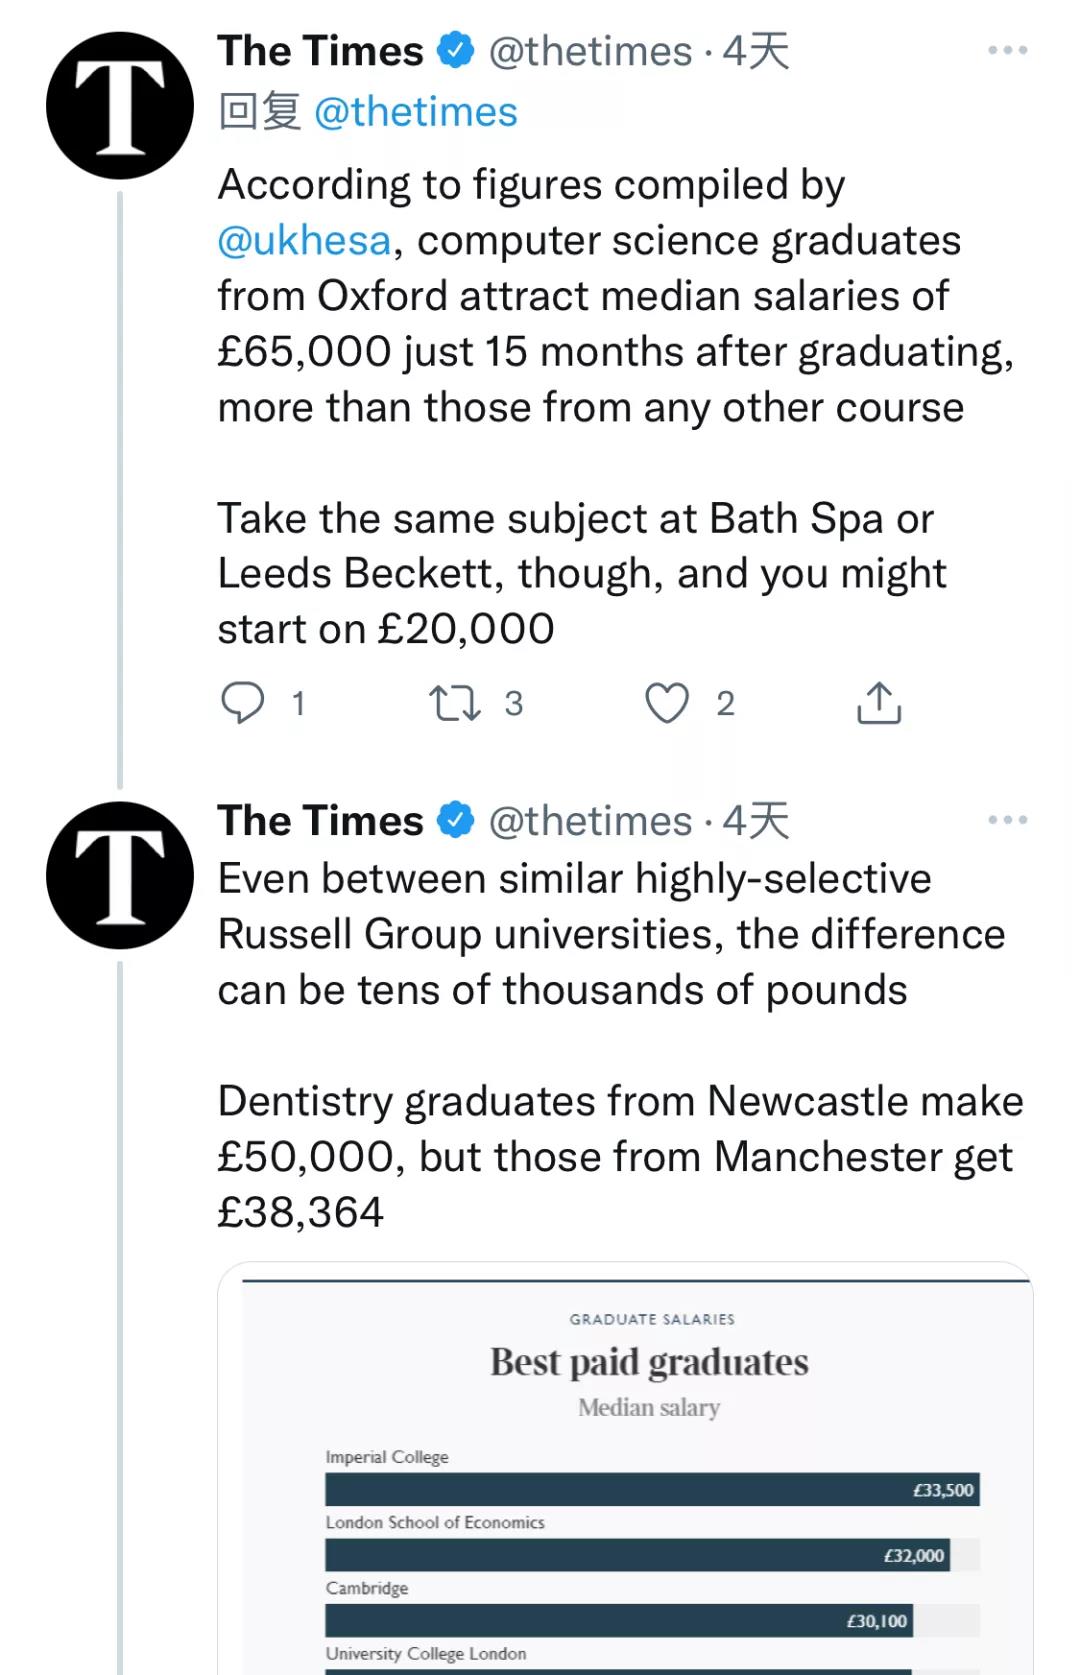Open the replied-to @thetimes link
The image size is (1080, 1675).
point(415,112)
